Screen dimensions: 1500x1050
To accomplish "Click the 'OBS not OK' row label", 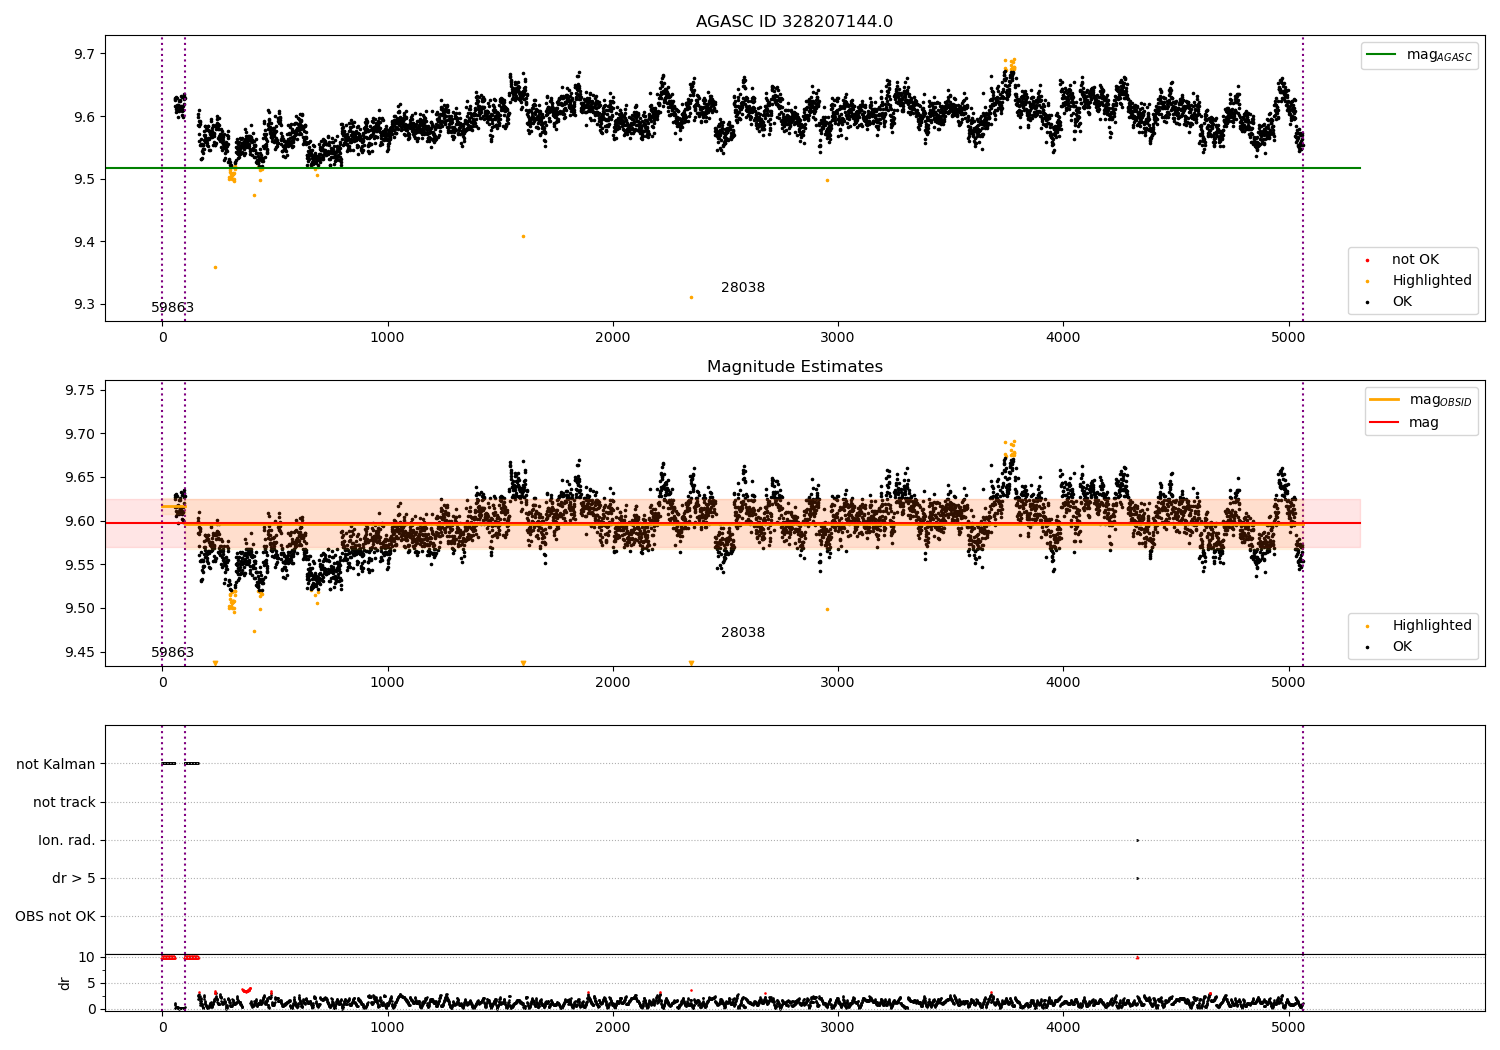I will point(55,917).
